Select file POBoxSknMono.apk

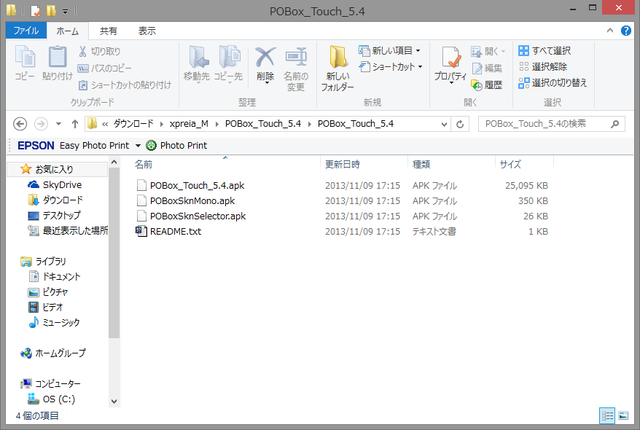192,201
